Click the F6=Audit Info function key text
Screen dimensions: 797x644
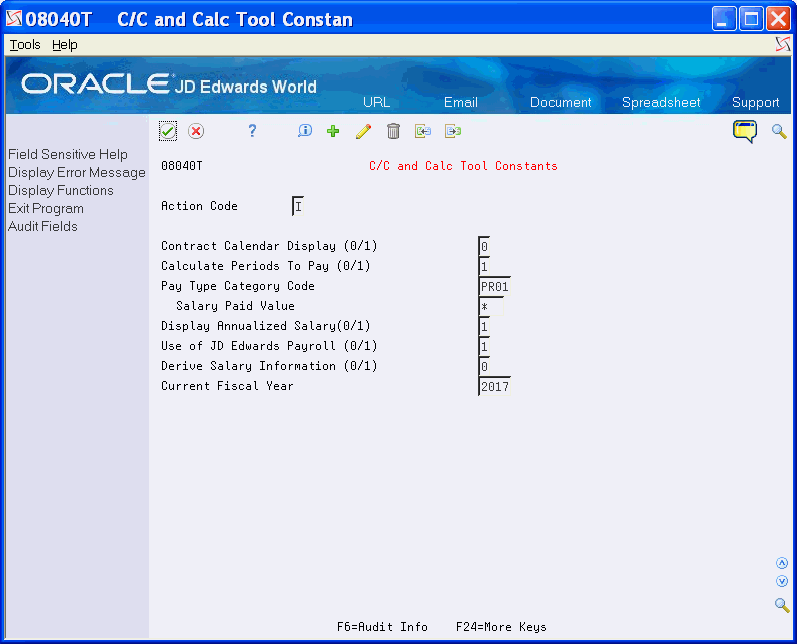click(x=382, y=627)
